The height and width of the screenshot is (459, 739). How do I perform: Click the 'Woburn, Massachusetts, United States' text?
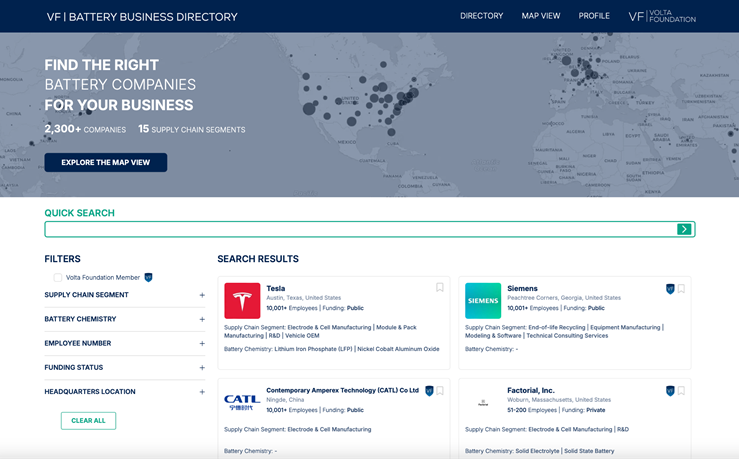(559, 400)
